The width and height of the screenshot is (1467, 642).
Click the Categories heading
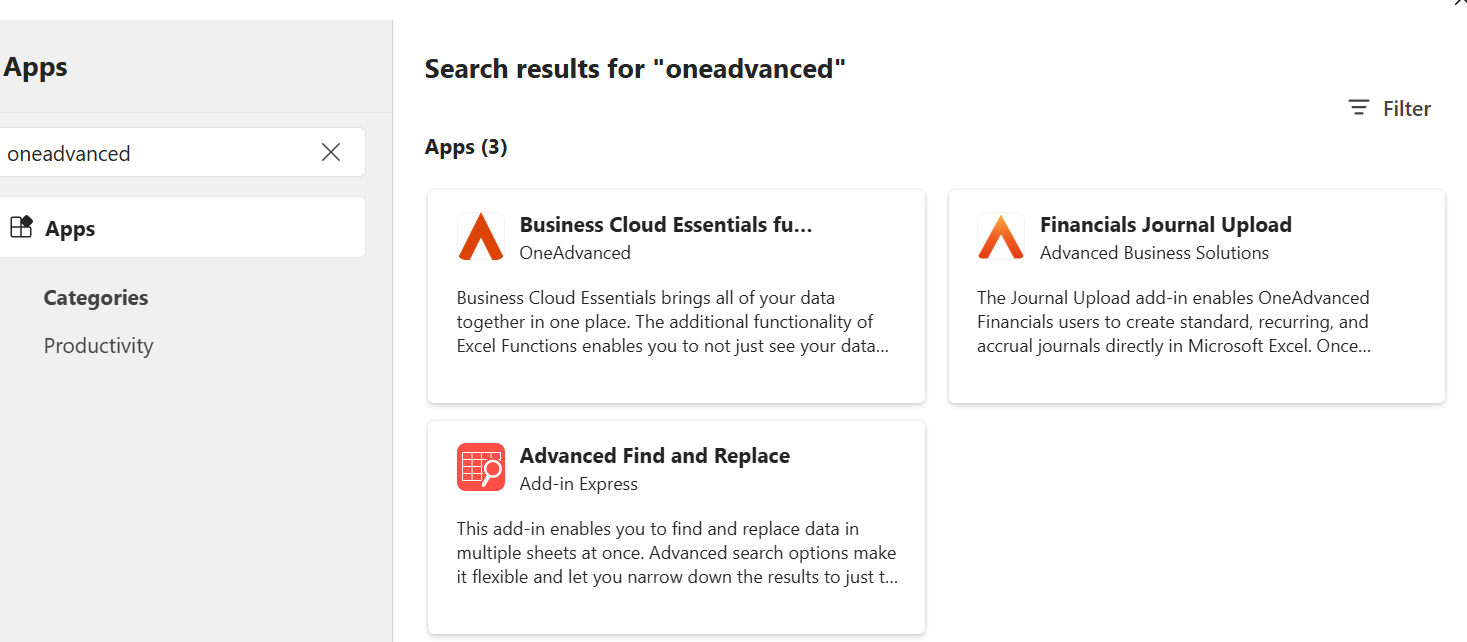click(96, 298)
